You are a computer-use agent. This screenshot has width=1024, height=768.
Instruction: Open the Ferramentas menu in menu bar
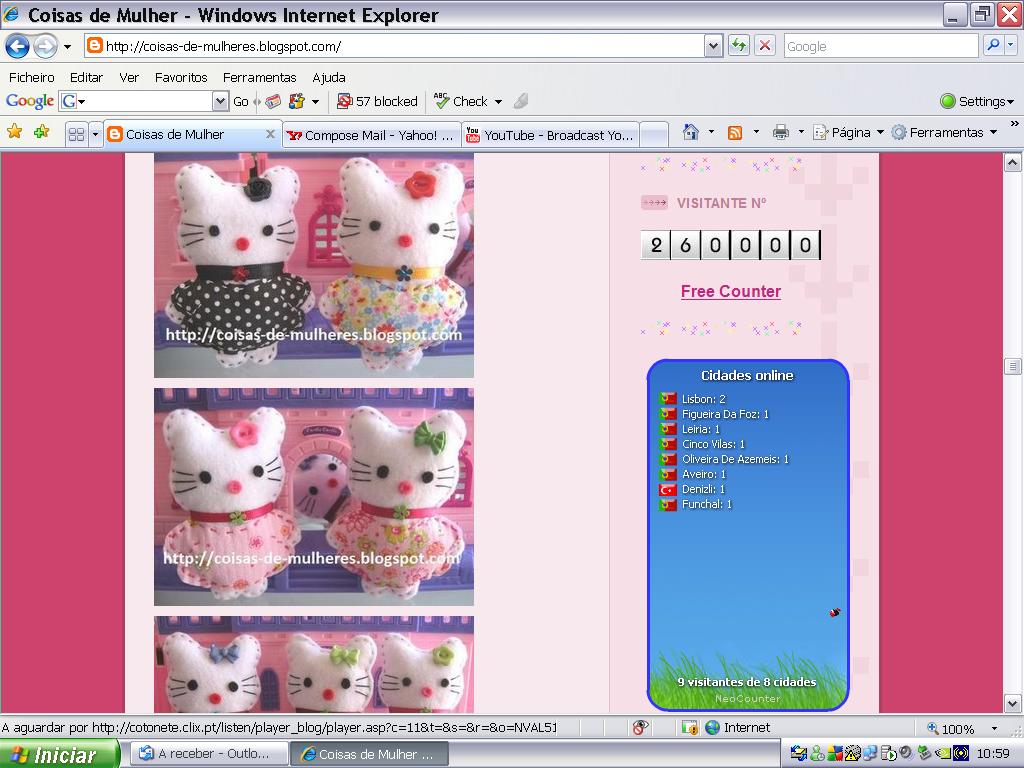tap(259, 77)
